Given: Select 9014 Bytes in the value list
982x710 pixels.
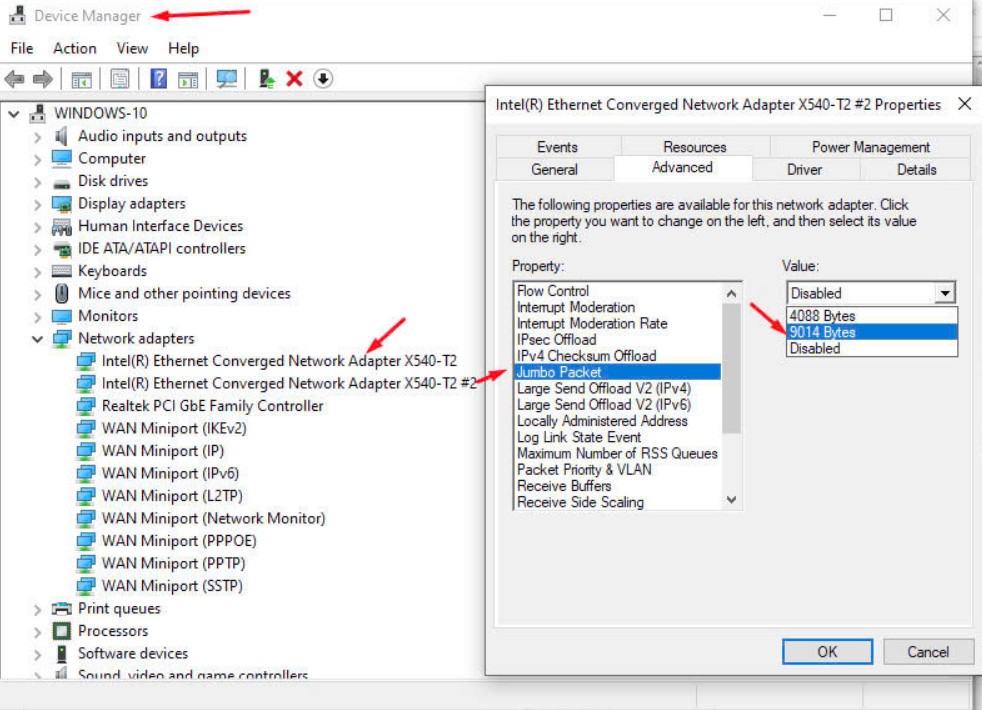Looking at the screenshot, I should [872, 332].
